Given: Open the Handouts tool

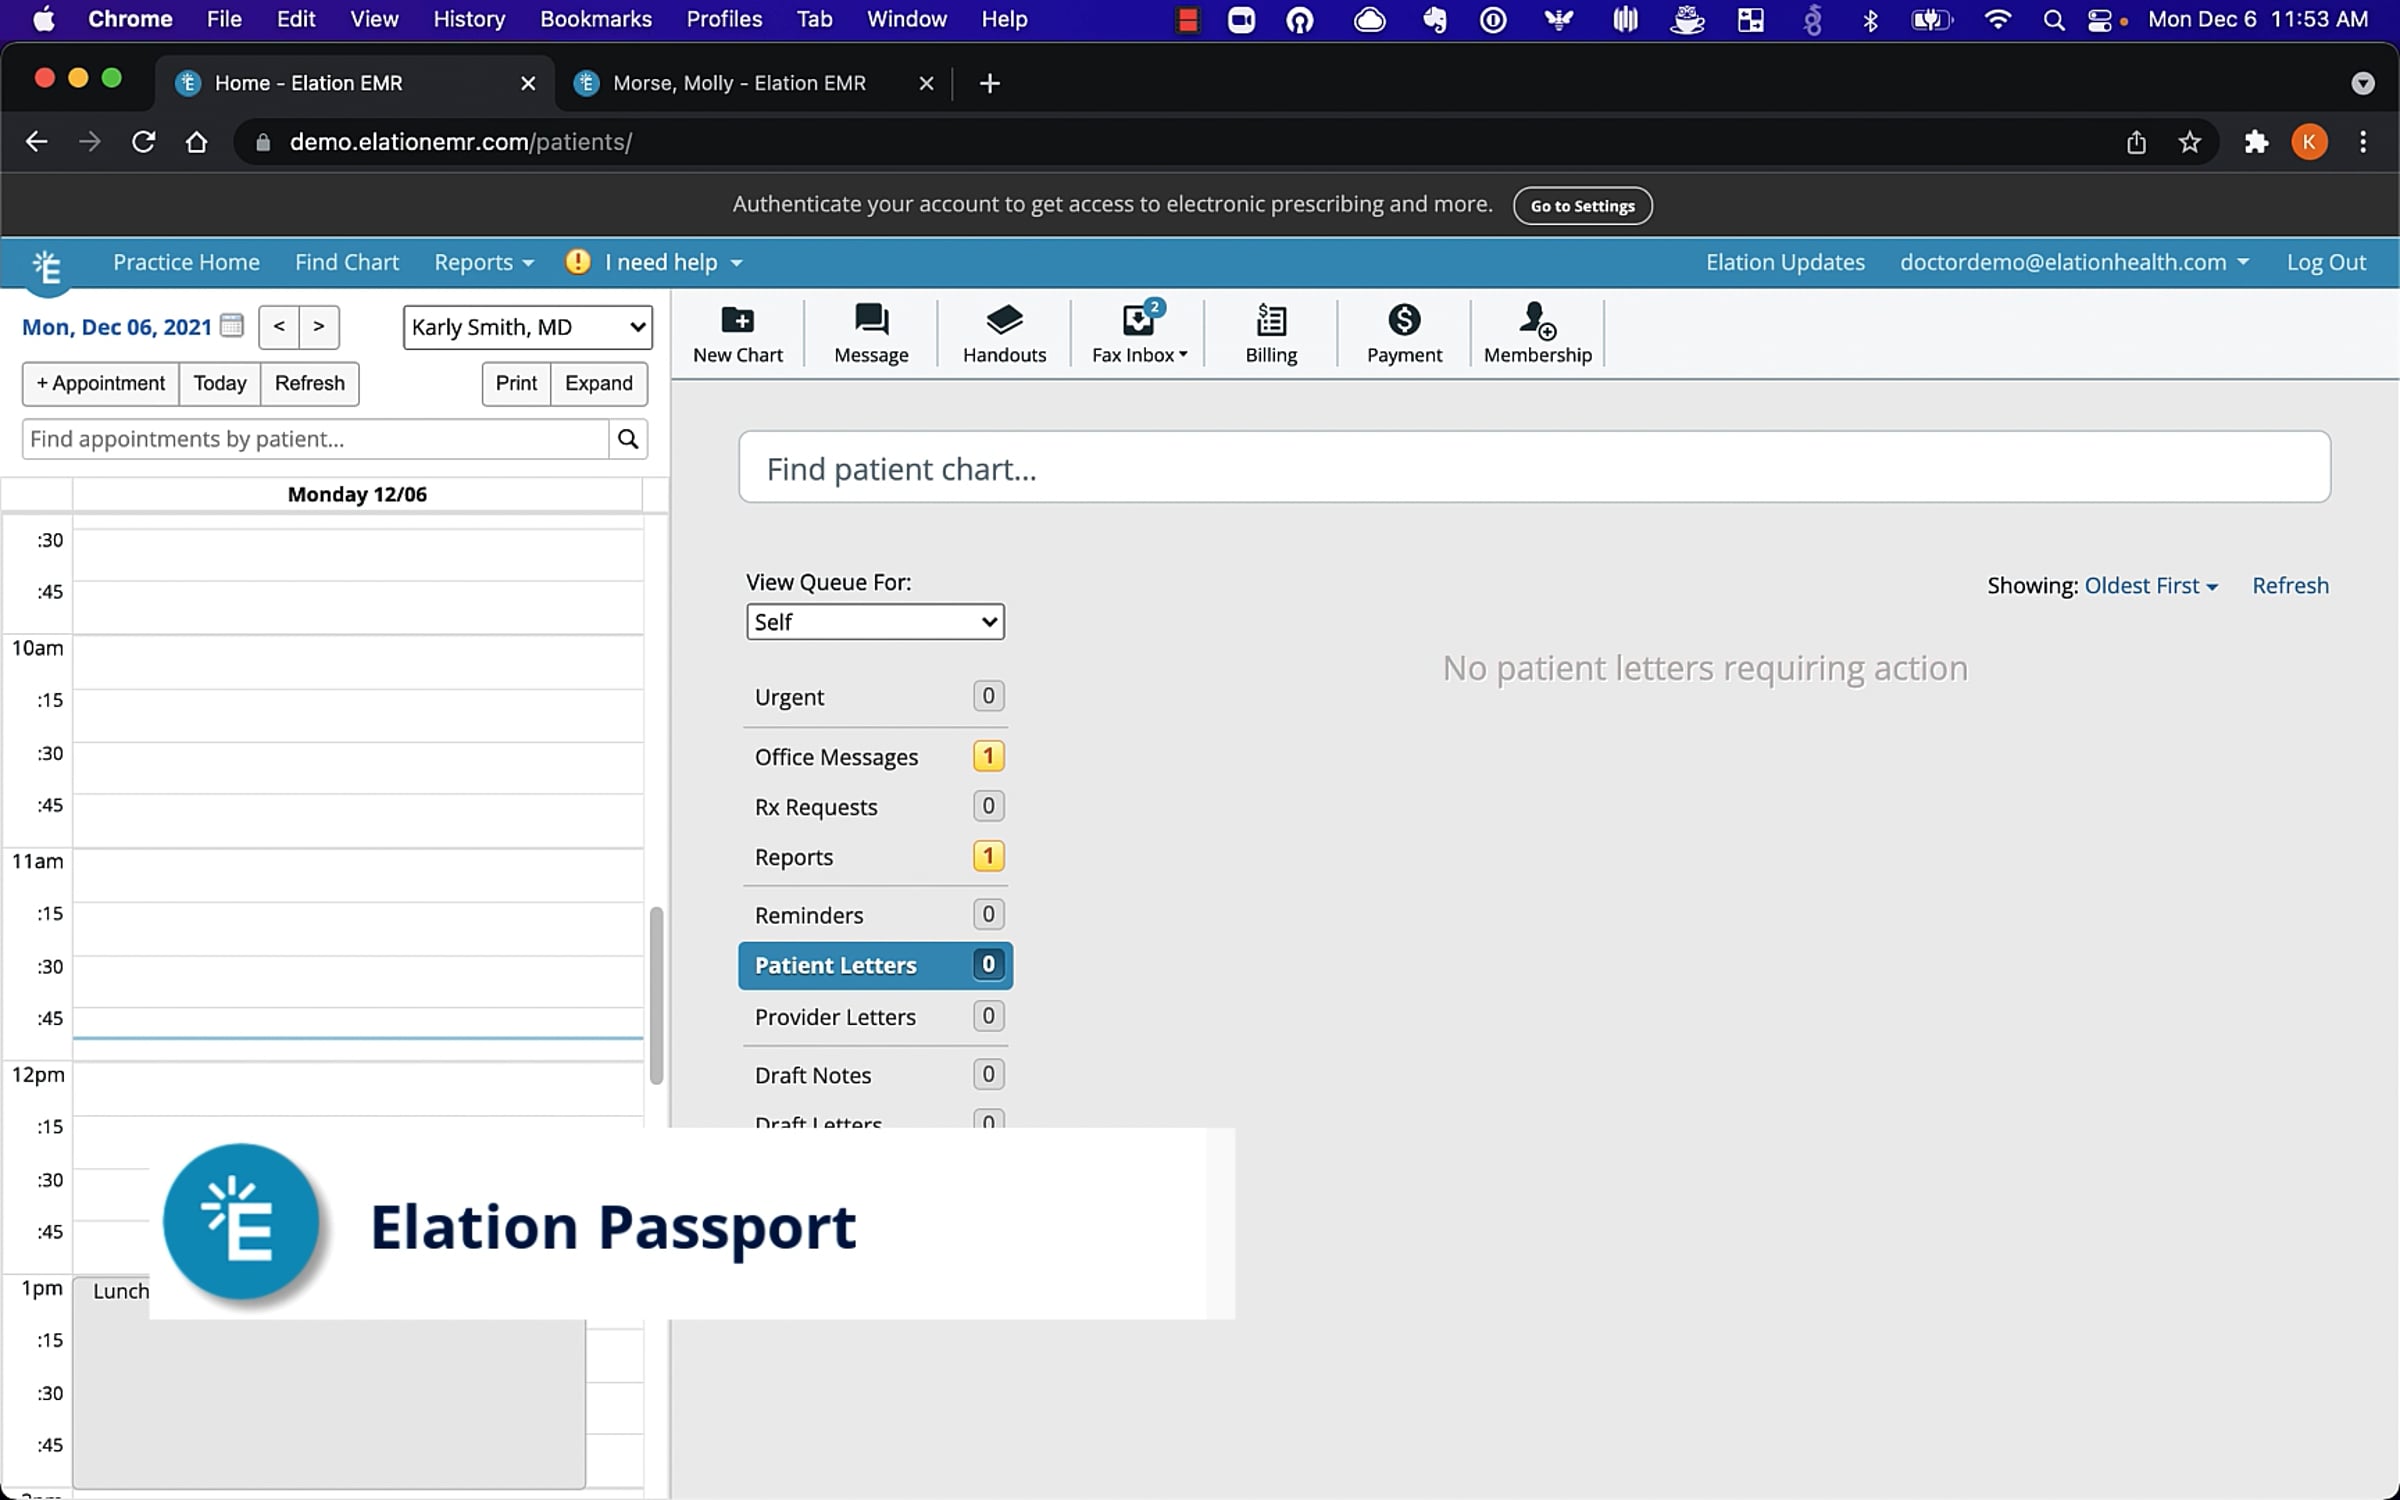Looking at the screenshot, I should (1004, 334).
